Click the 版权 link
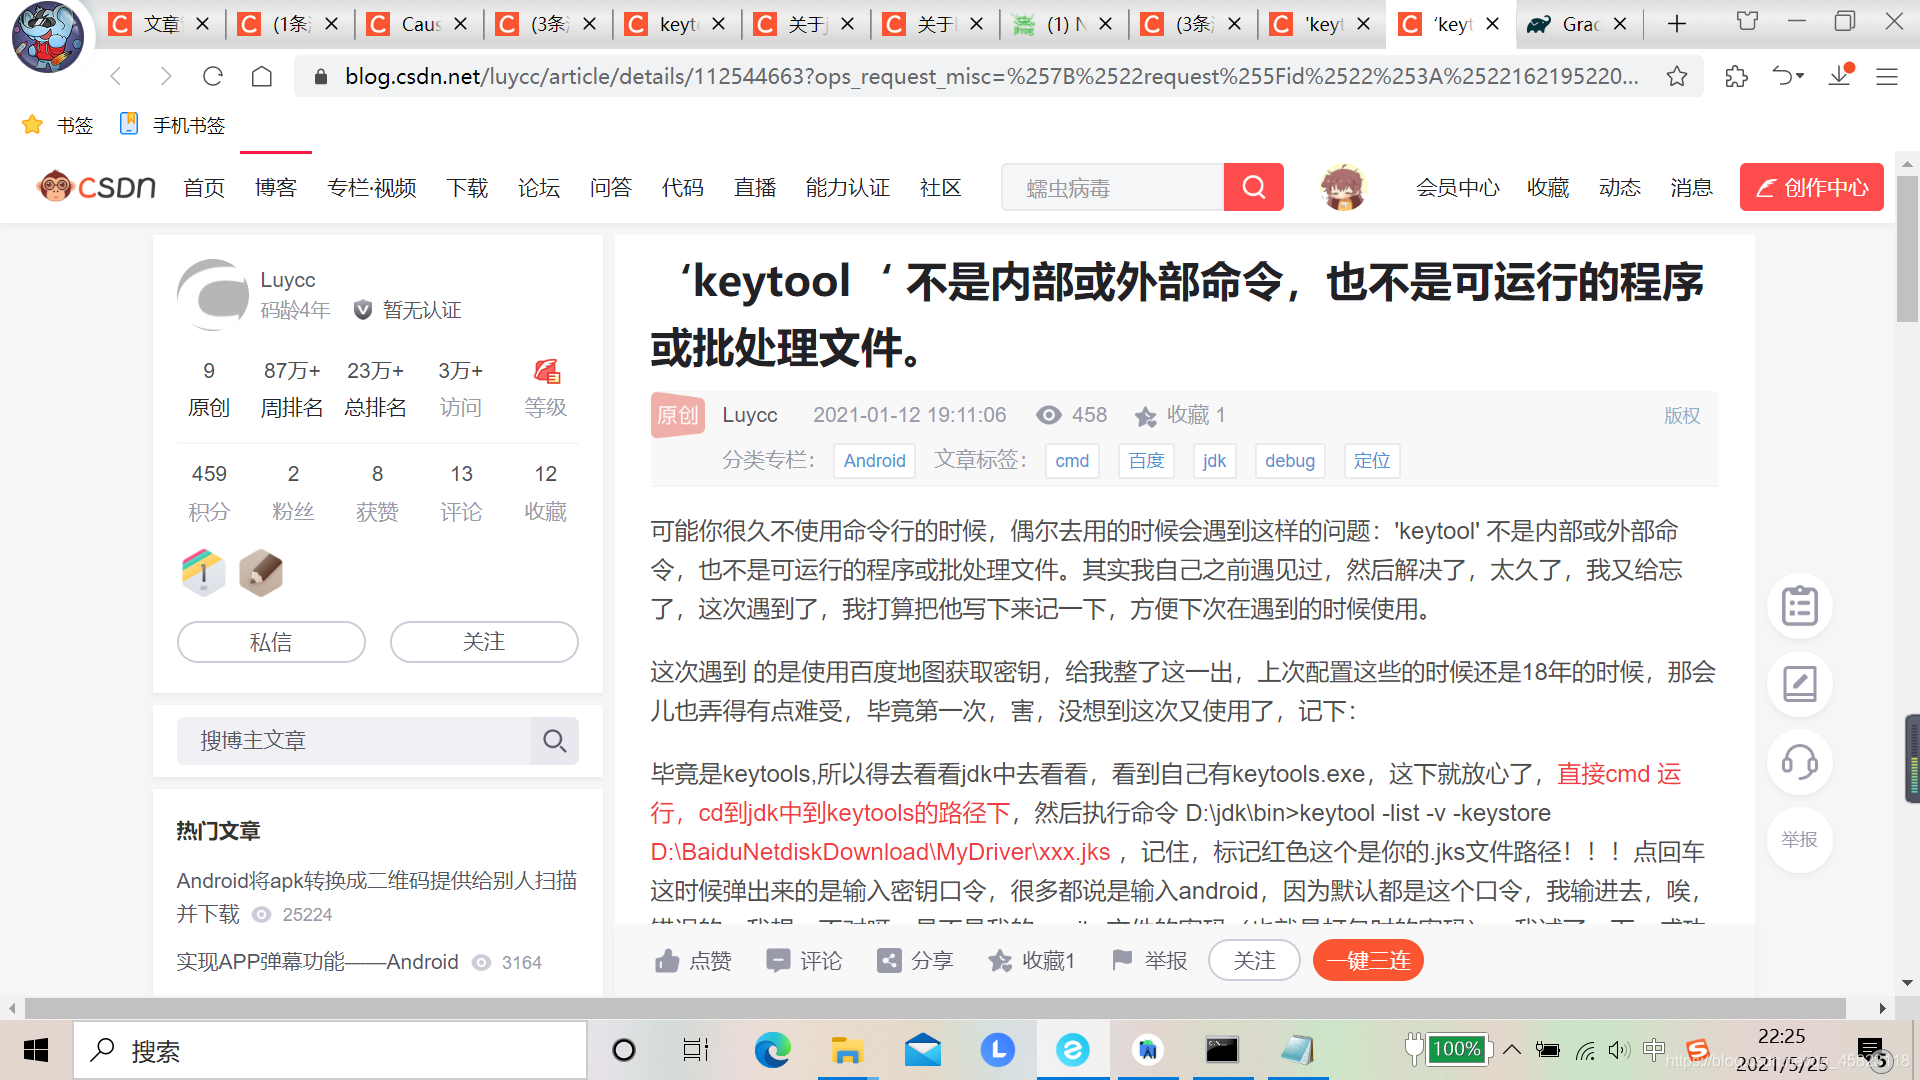 coord(1682,415)
